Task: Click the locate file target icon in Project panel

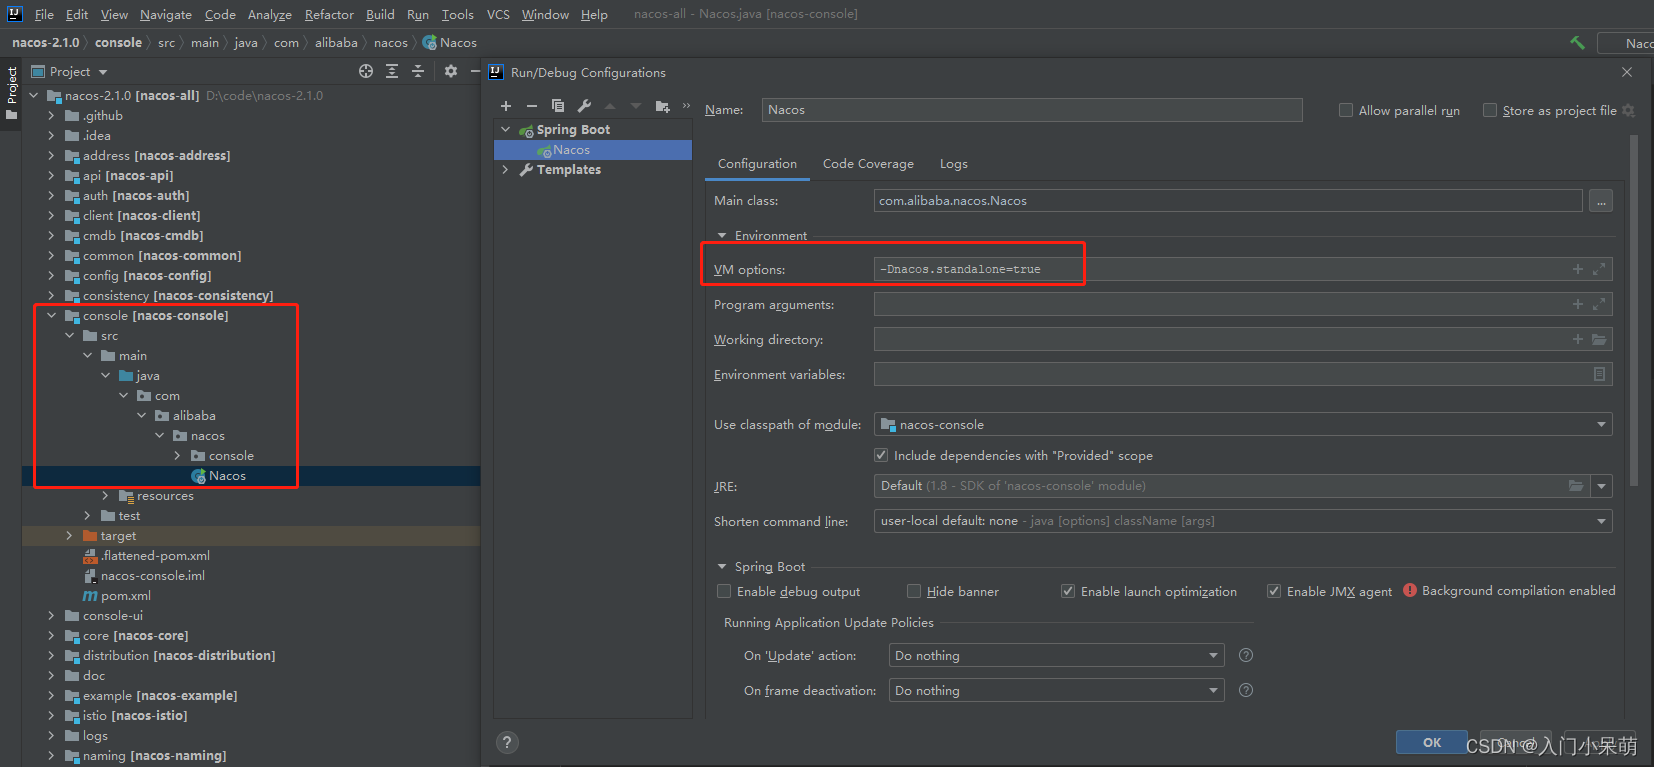Action: (x=366, y=71)
